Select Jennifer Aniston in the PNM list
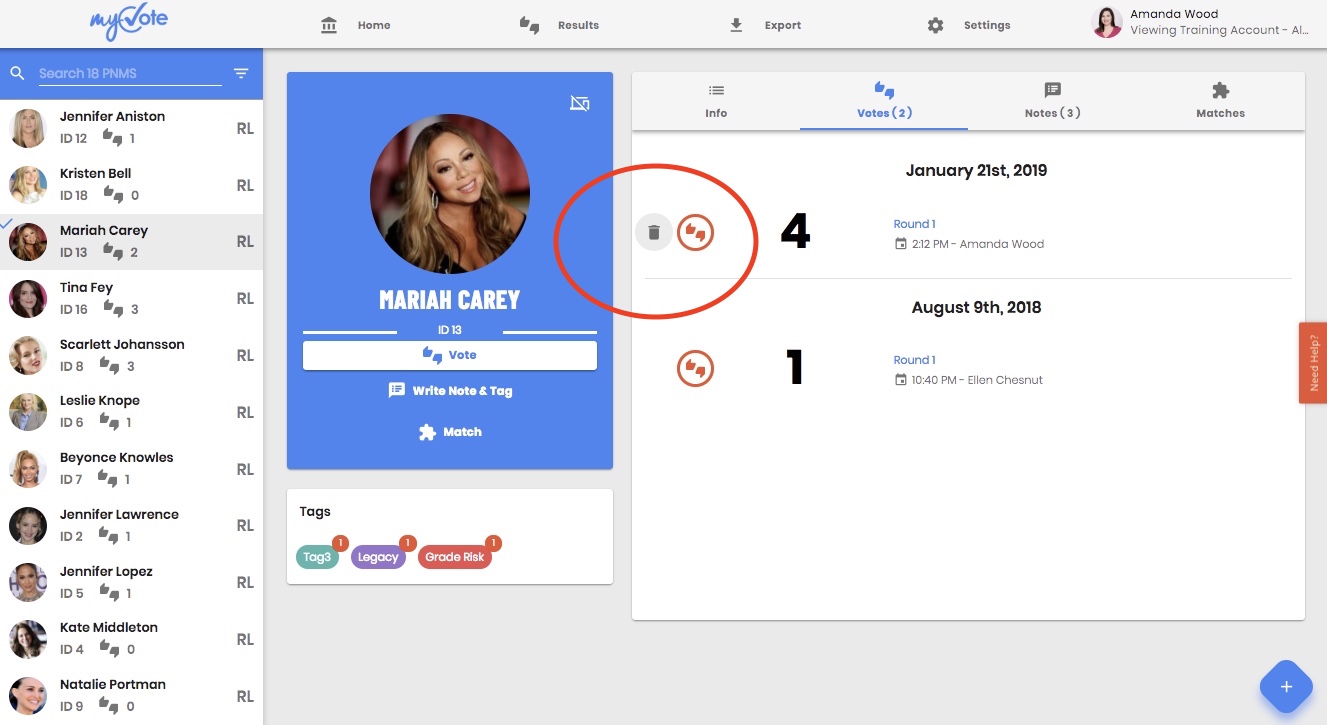This screenshot has height=725, width=1327. (x=131, y=128)
